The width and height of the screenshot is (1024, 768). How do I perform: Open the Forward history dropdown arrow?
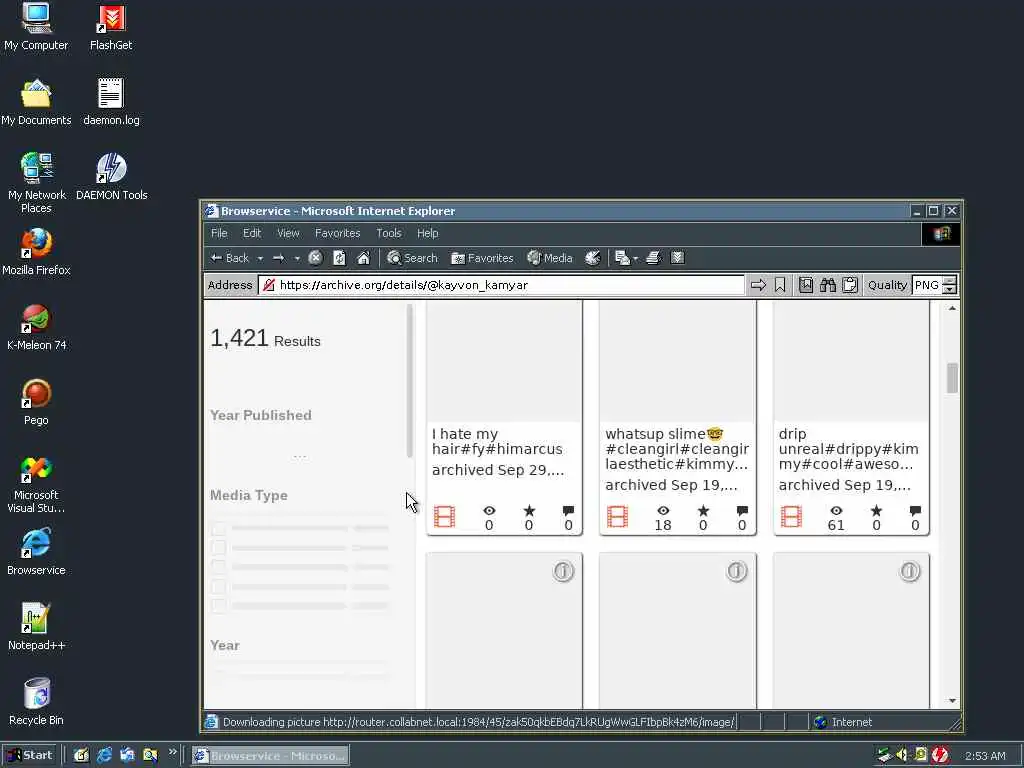(297, 258)
